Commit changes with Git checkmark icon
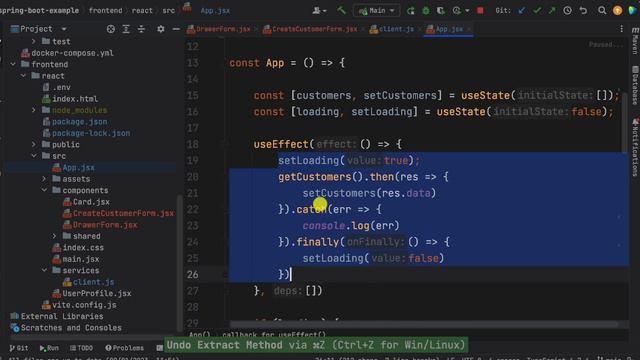Viewport: 640px width, 360px height. point(537,11)
